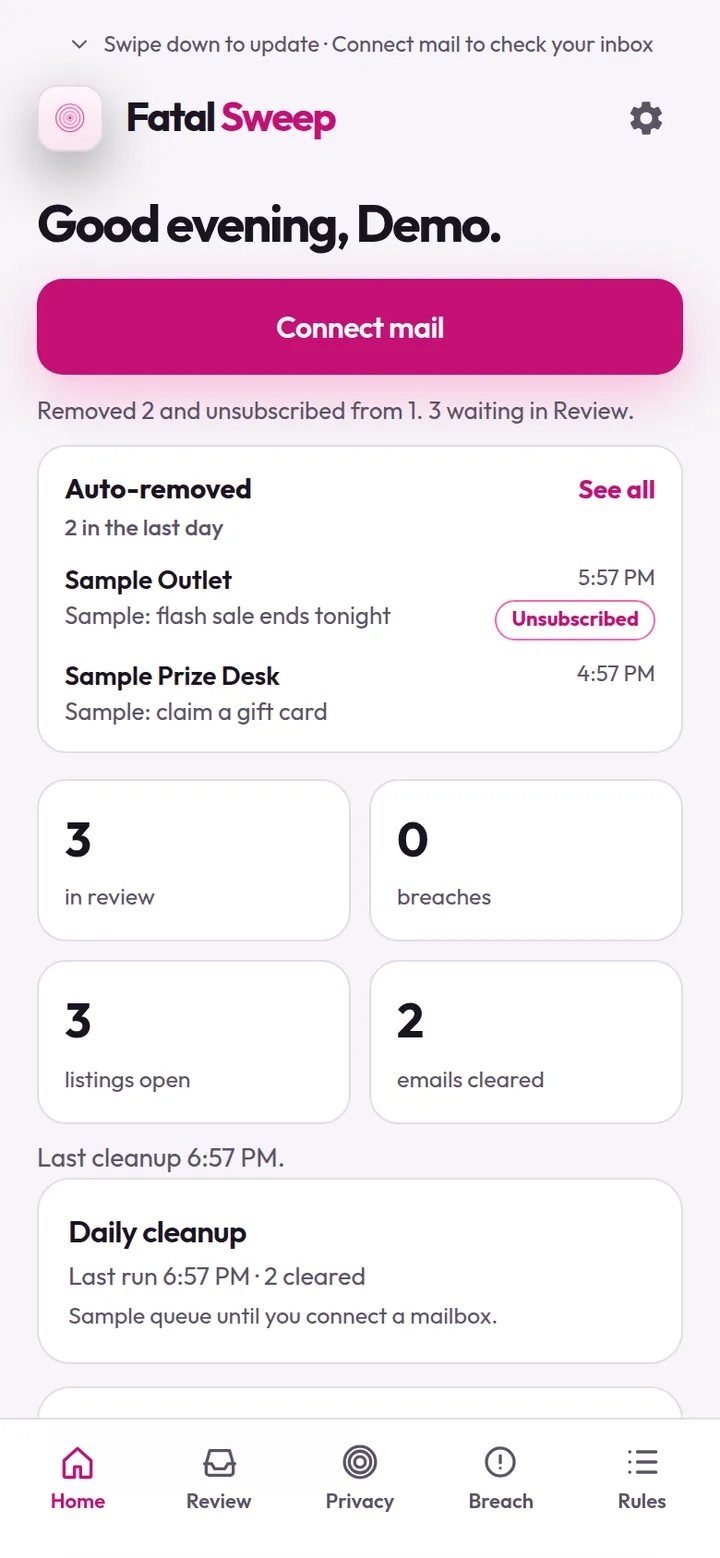The width and height of the screenshot is (720, 1558).
Task: Tap the Unsubscribed badge on Sample Outlet
Action: 575,619
